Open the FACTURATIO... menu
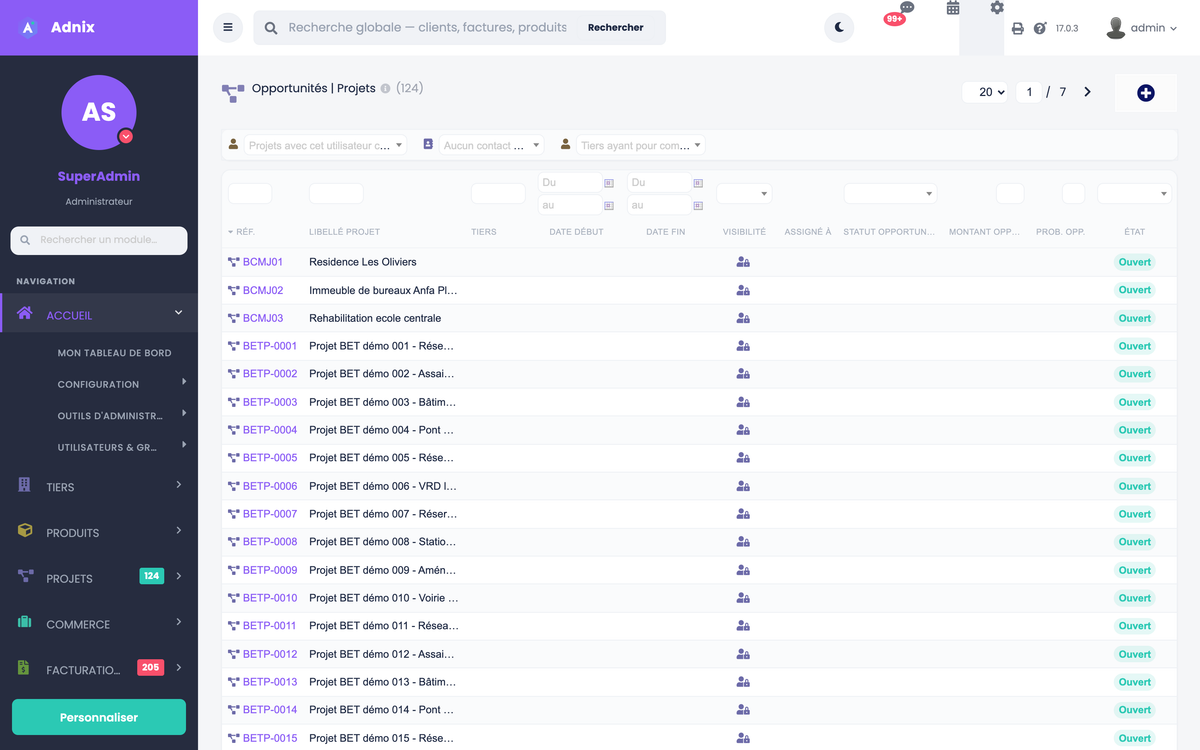 click(x=99, y=669)
